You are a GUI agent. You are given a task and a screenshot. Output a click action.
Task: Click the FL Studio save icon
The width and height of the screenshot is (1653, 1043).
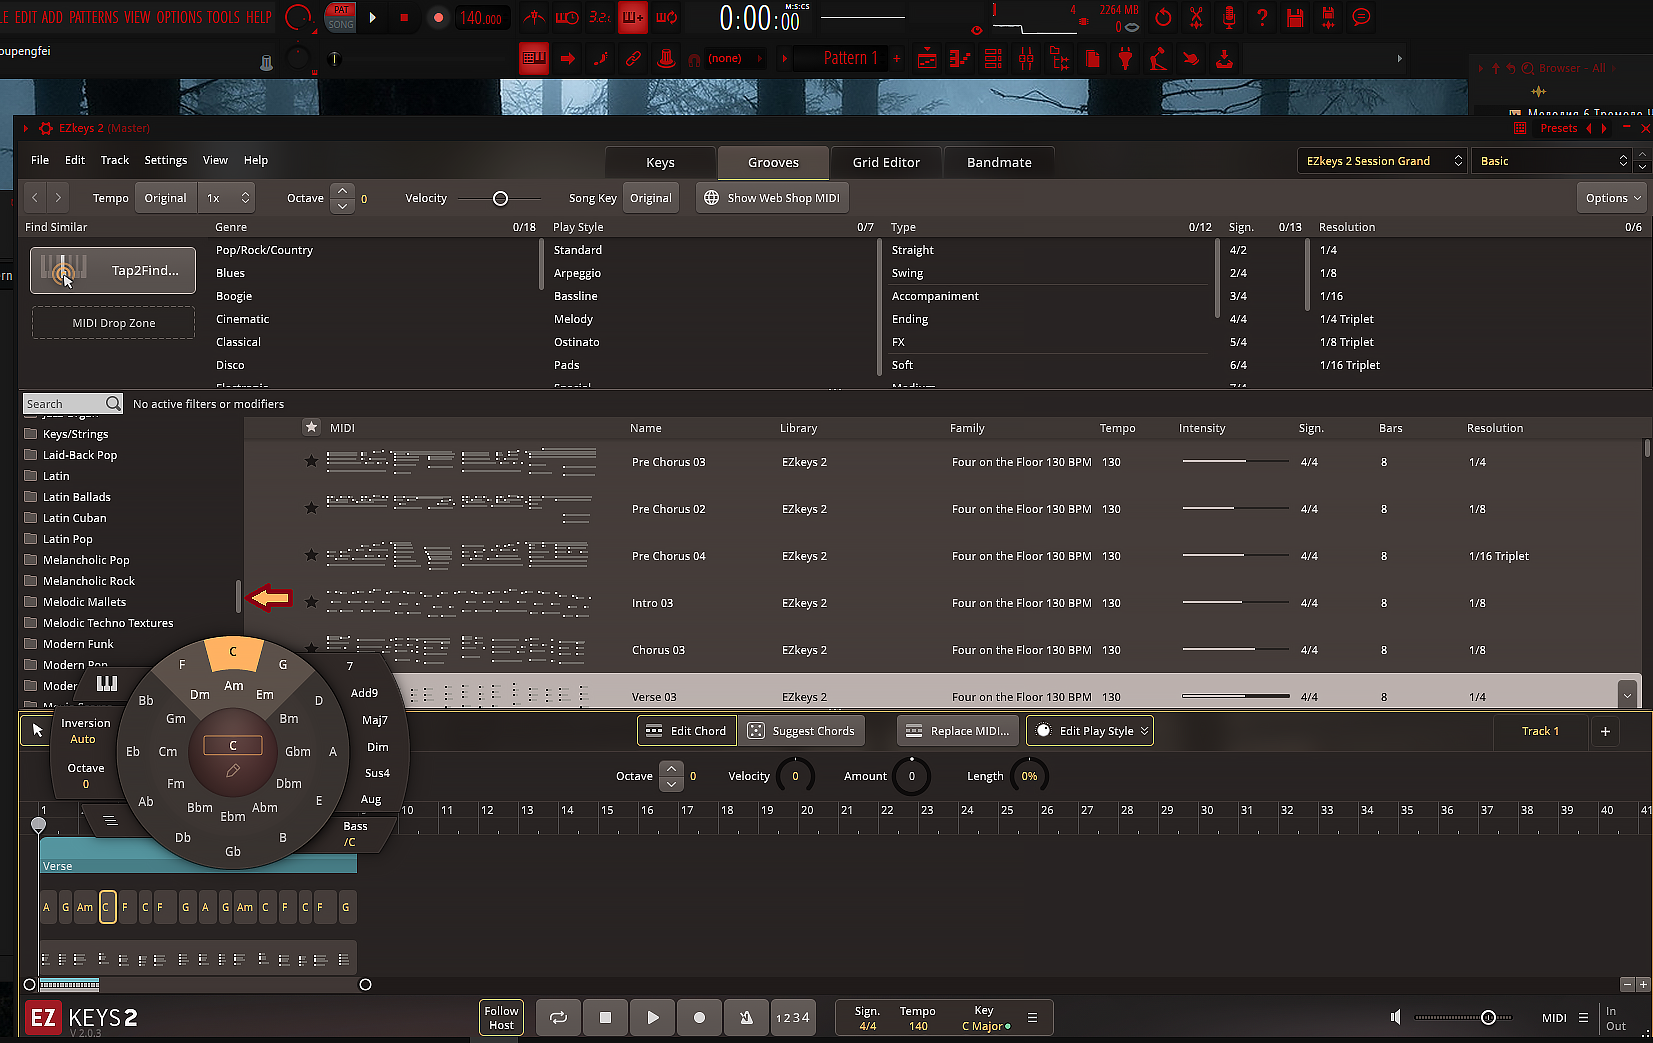click(x=1295, y=17)
